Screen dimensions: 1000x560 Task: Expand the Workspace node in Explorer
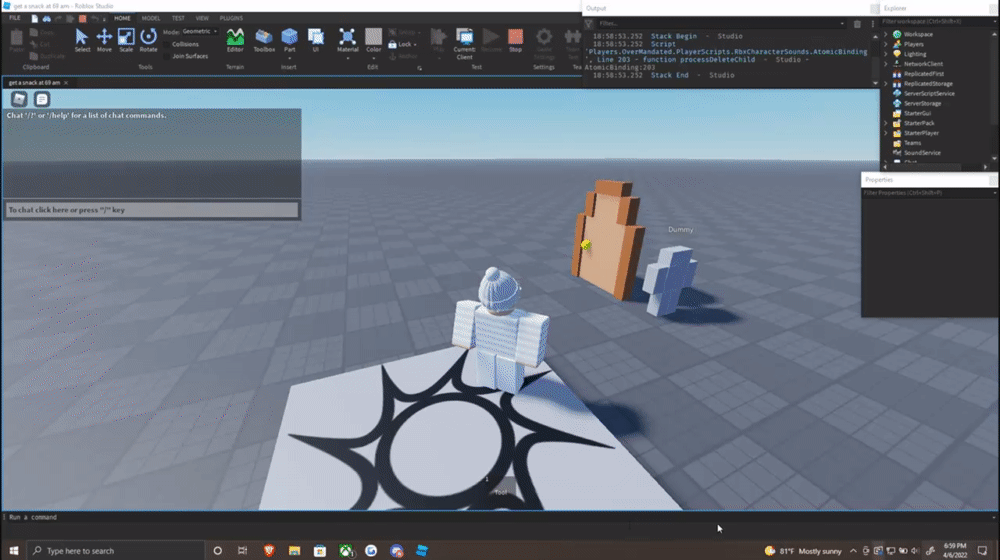tap(886, 34)
